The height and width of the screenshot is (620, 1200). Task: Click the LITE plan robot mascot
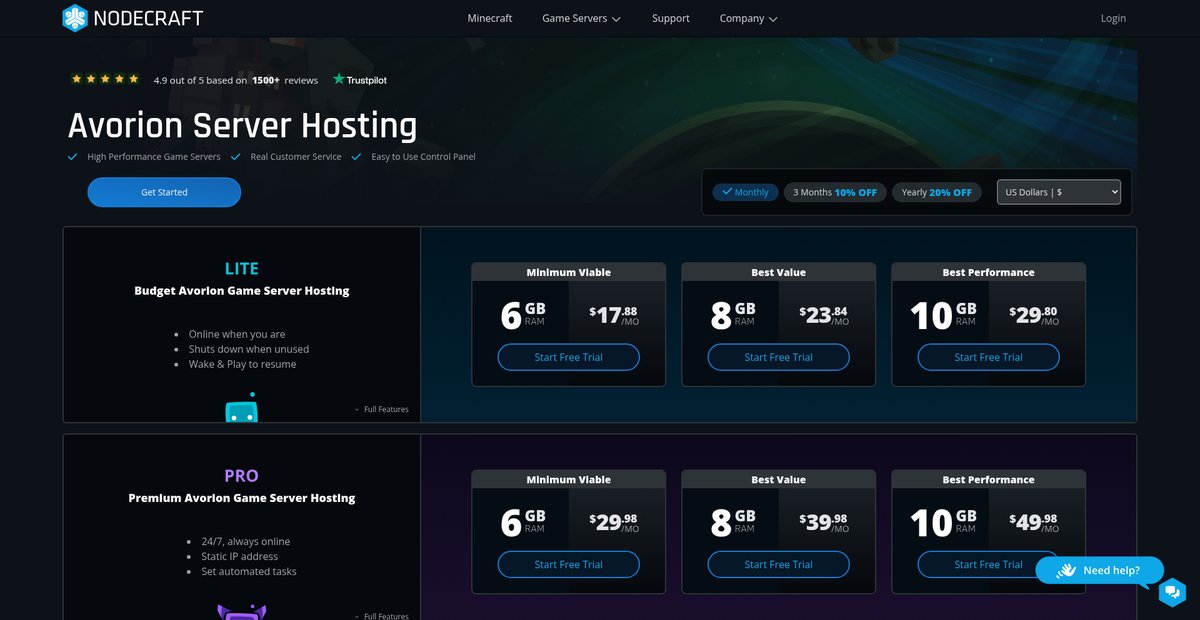pyautogui.click(x=241, y=406)
